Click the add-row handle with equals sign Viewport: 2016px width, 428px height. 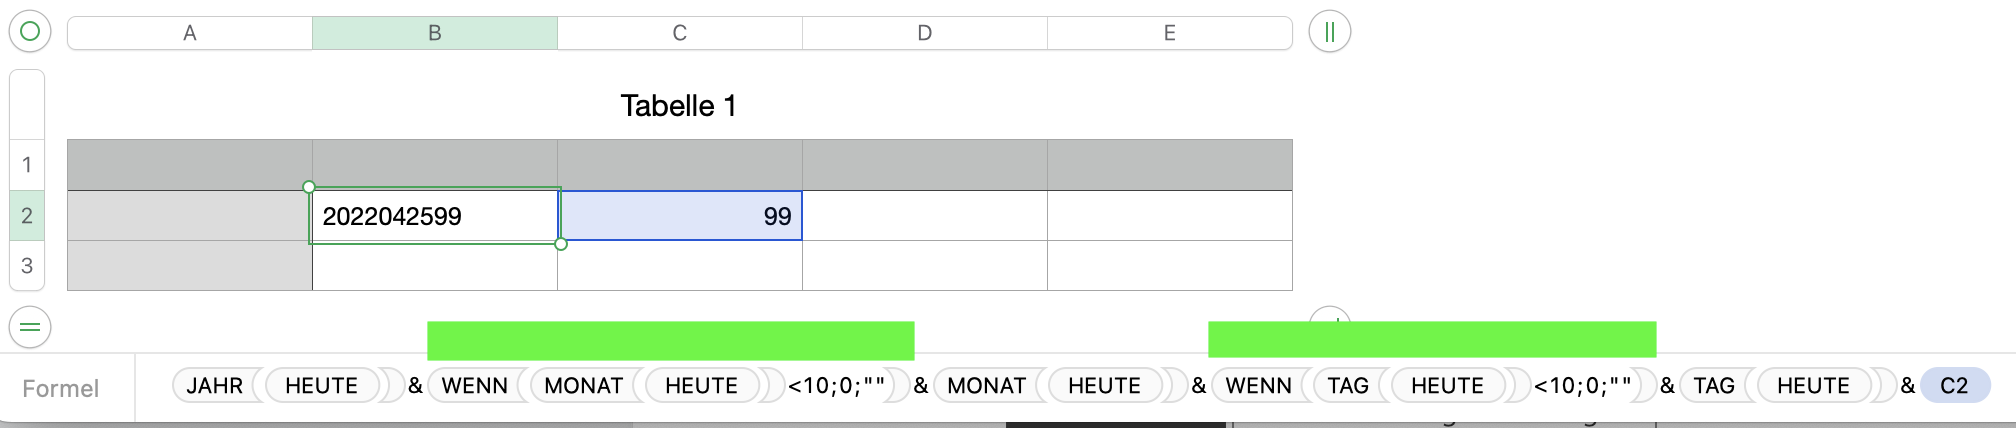pos(30,327)
